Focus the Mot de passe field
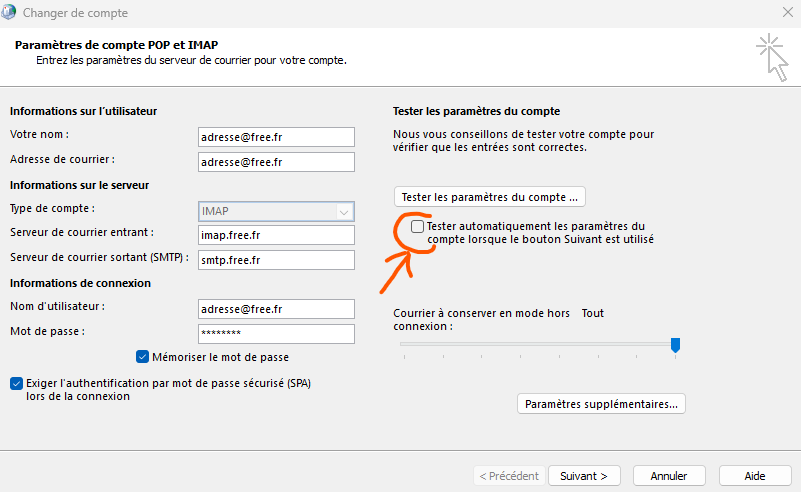Viewport: 801px width, 492px height. coord(276,334)
